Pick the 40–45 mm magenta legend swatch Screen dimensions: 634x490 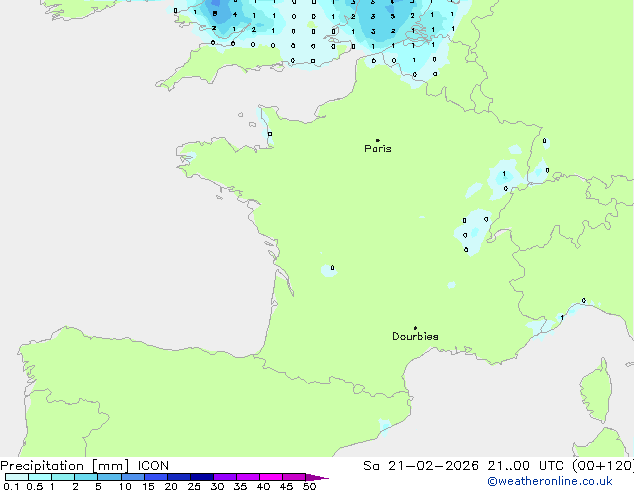coord(271,477)
